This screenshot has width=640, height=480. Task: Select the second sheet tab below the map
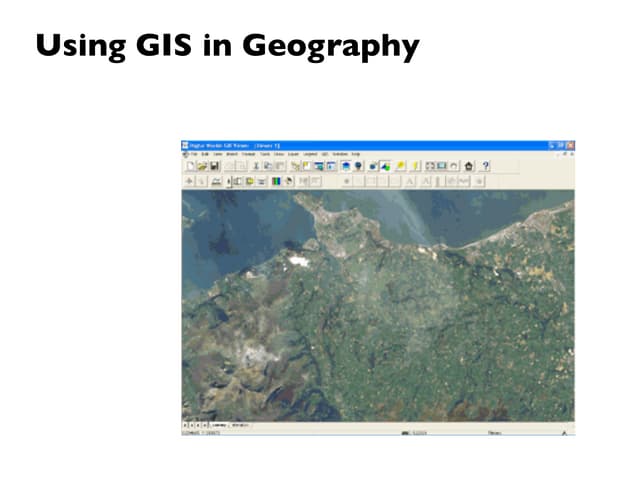241,425
